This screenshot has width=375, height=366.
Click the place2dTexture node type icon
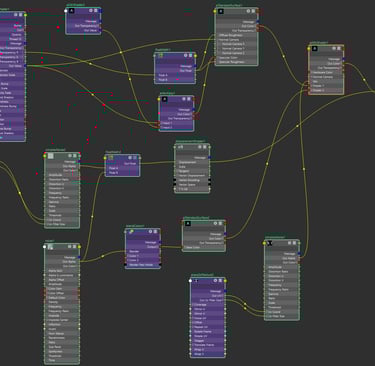196,281
